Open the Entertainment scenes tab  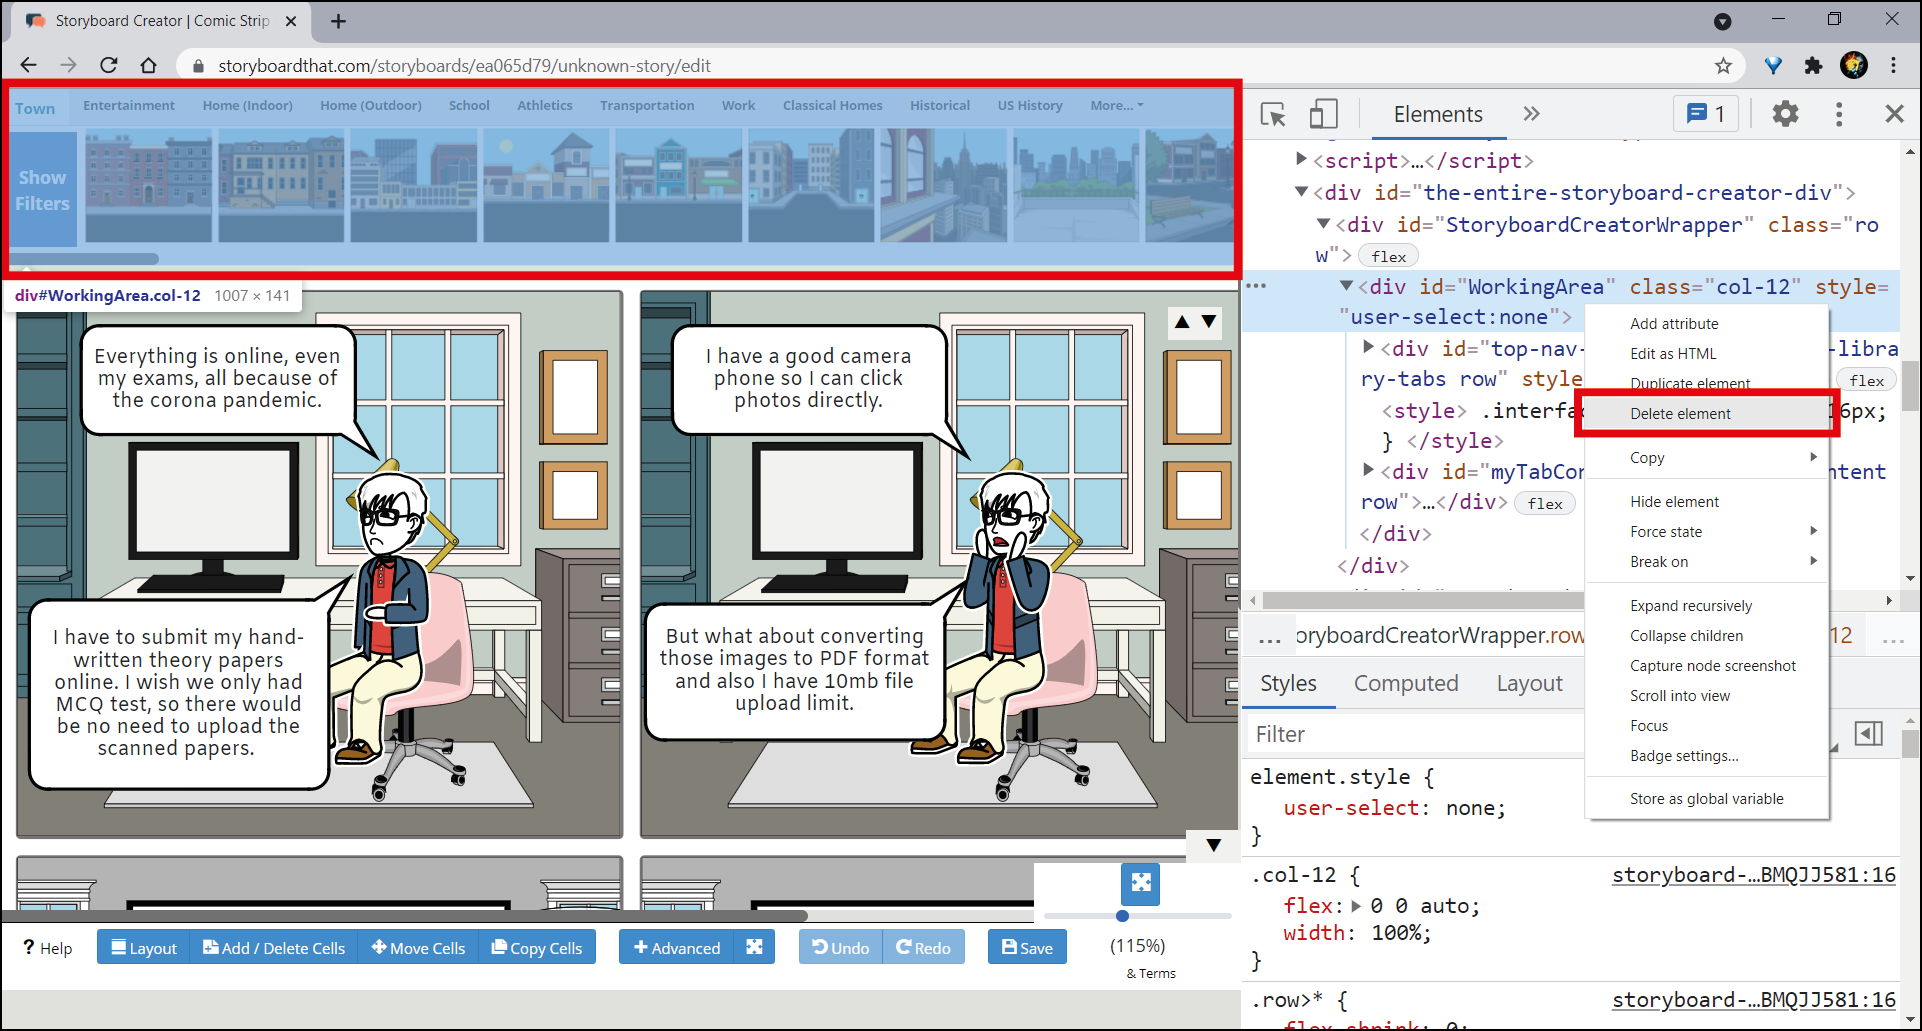(129, 105)
